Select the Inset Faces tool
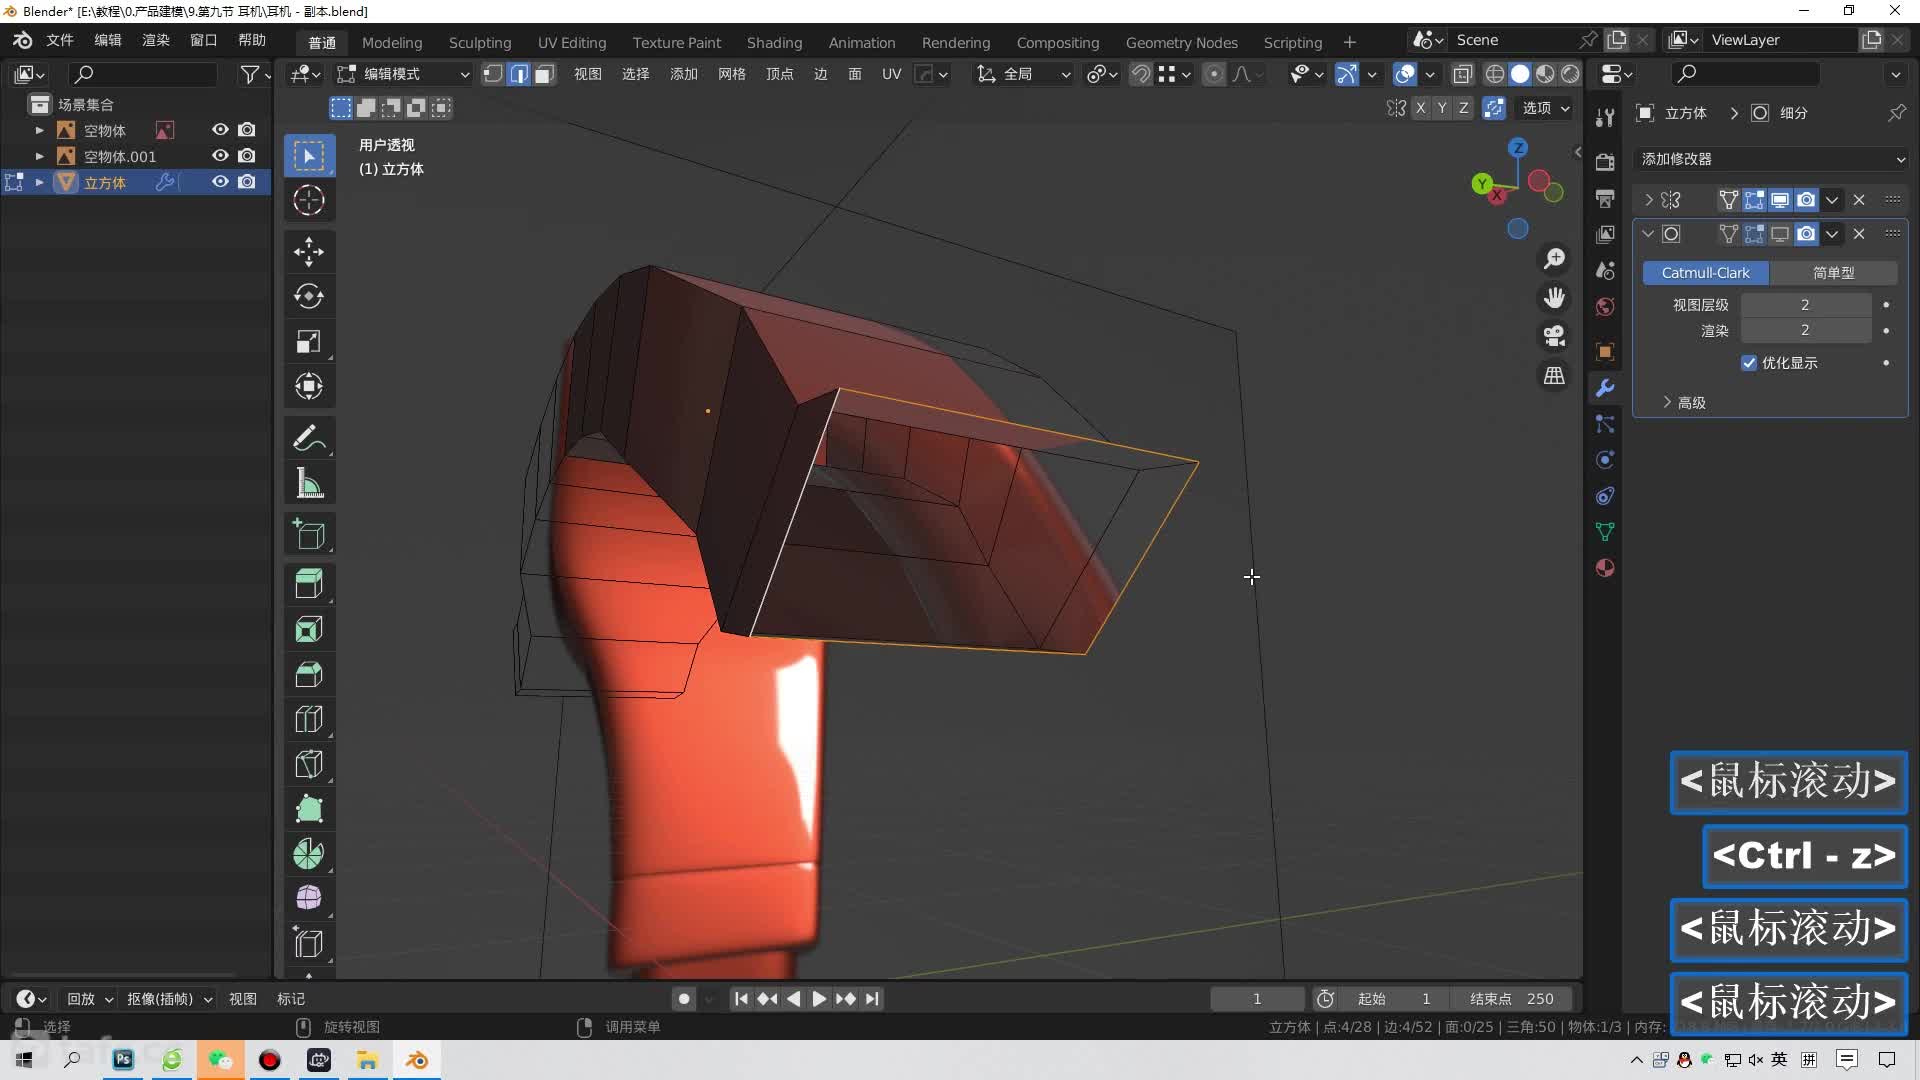The height and width of the screenshot is (1080, 1920). point(309,629)
